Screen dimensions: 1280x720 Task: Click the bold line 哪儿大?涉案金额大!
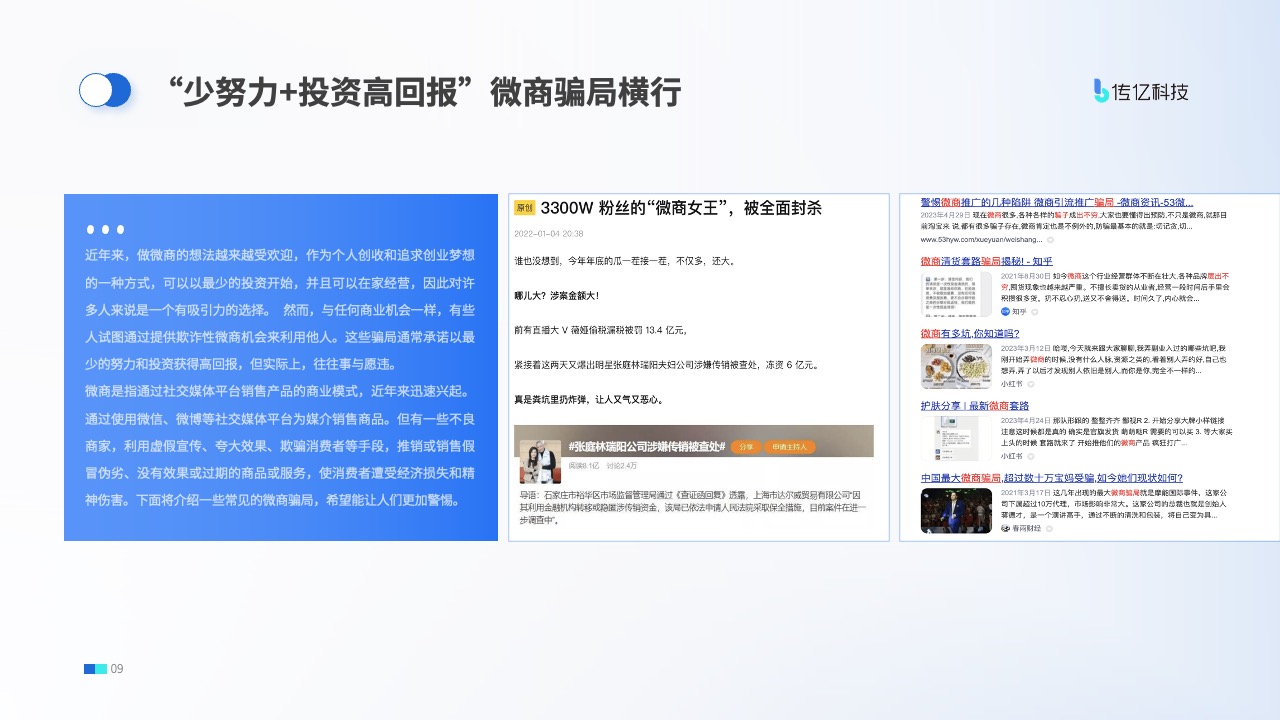(x=556, y=296)
